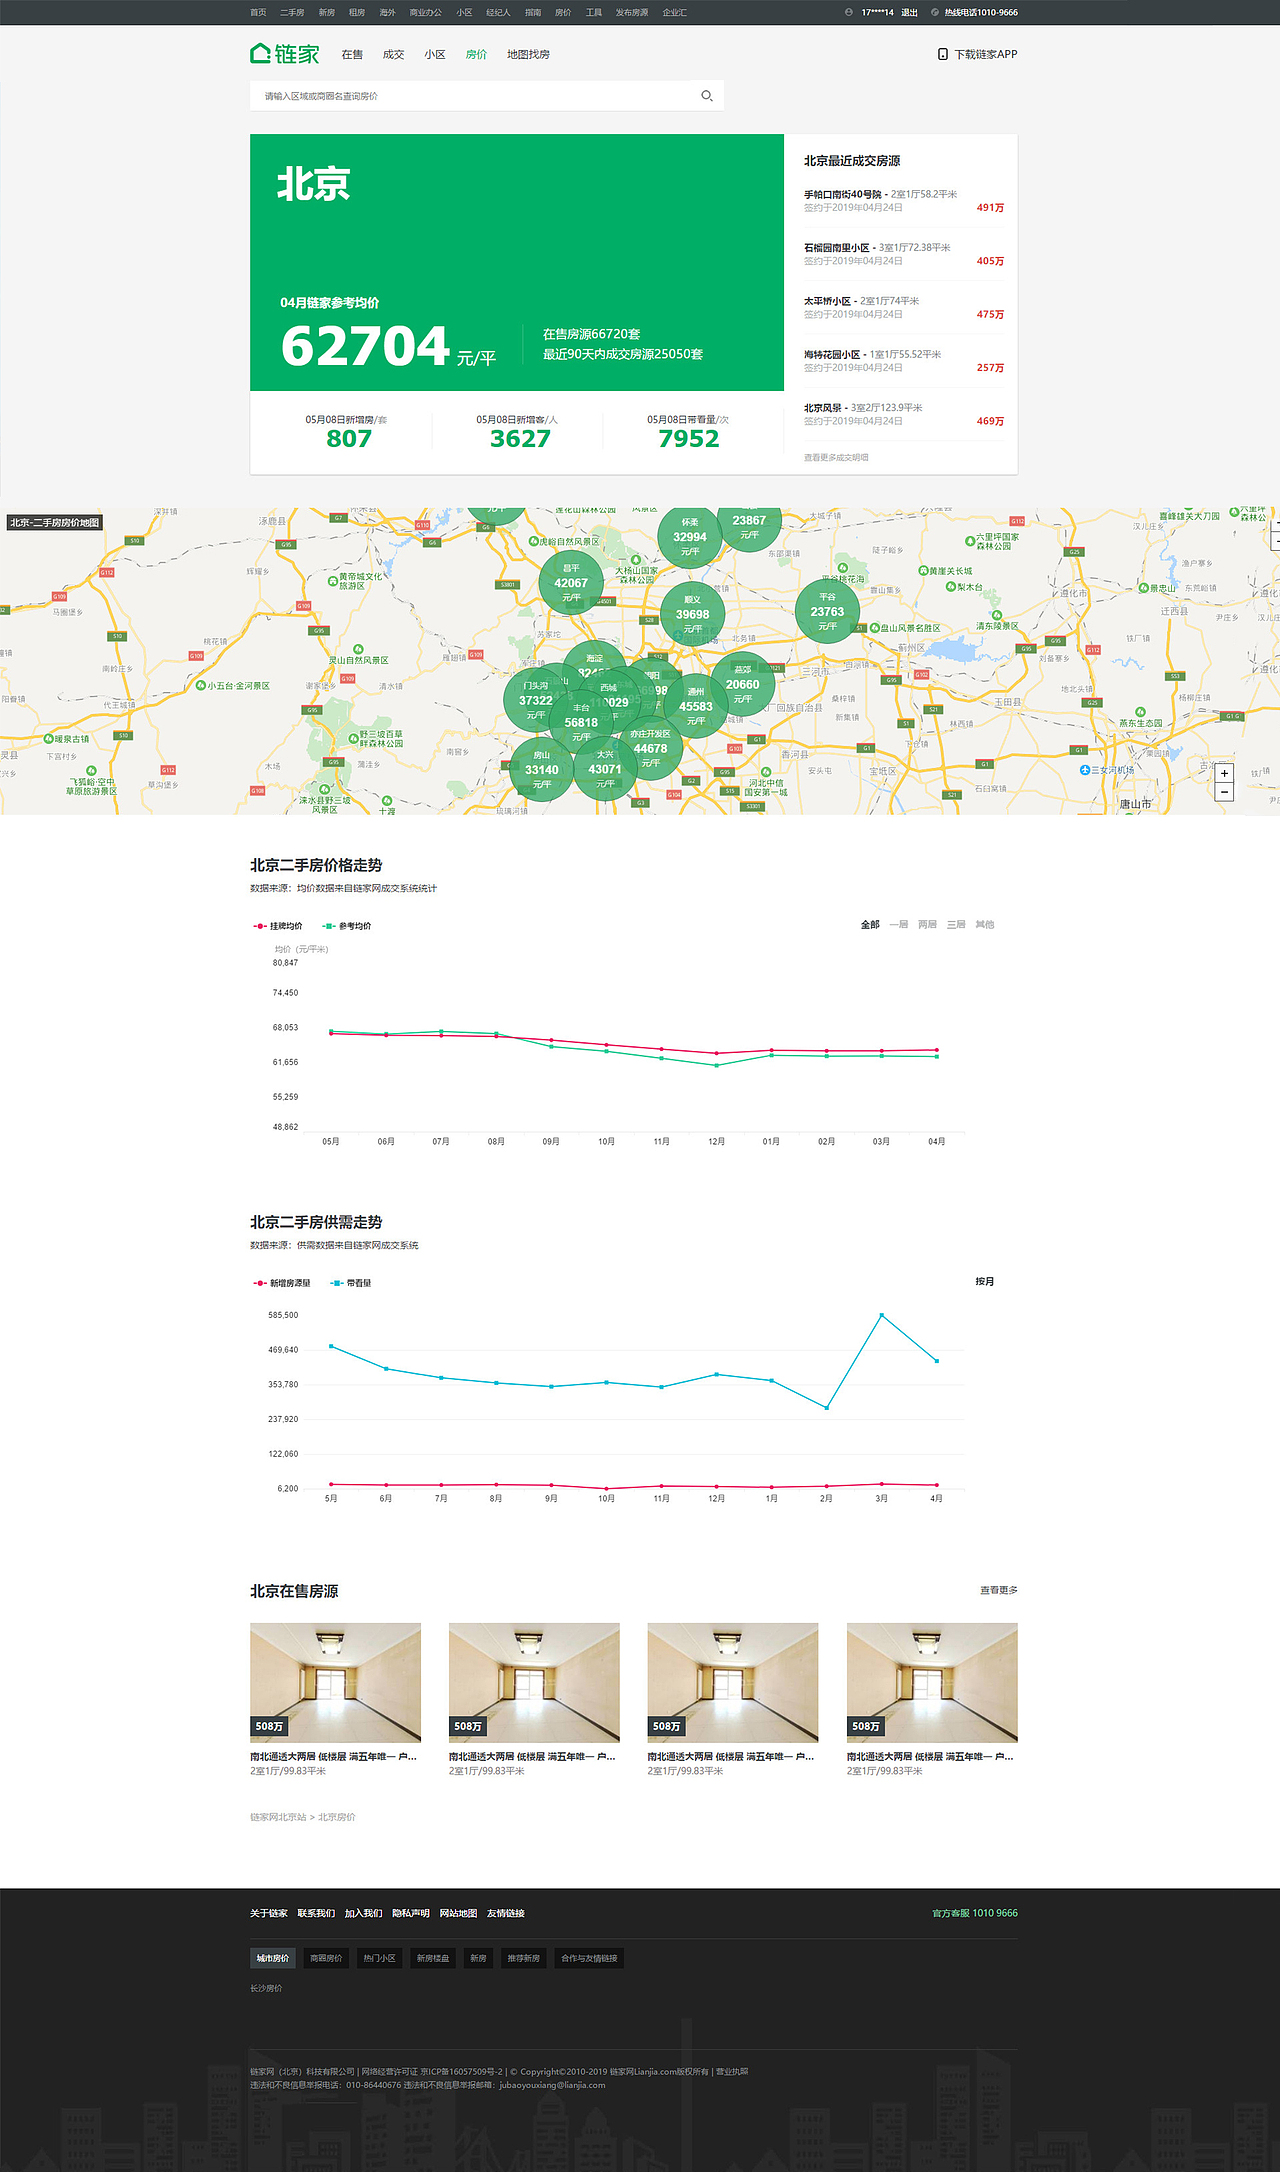Image resolution: width=1280 pixels, height=2172 pixels.
Task: Toggle 参考均价 legend series
Action: (x=346, y=926)
